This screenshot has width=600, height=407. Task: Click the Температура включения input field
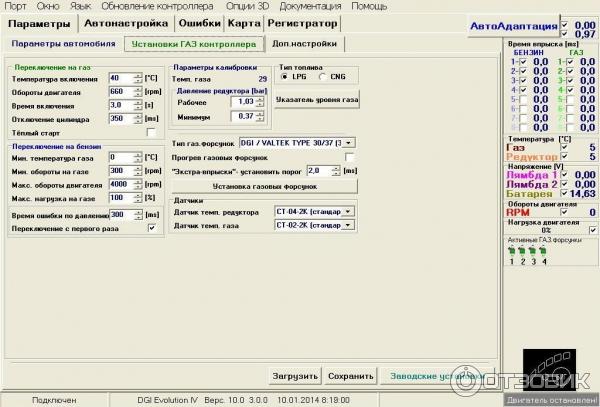point(120,78)
